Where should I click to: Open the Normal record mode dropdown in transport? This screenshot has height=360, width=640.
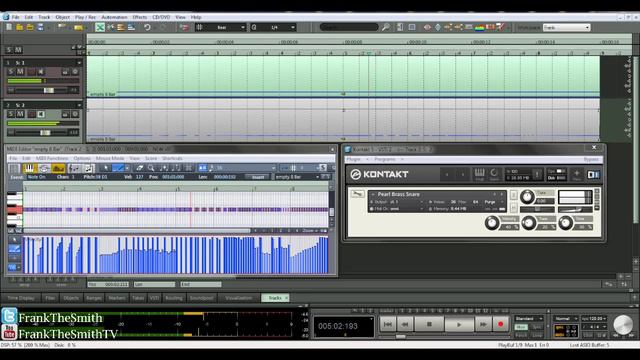coord(565,318)
